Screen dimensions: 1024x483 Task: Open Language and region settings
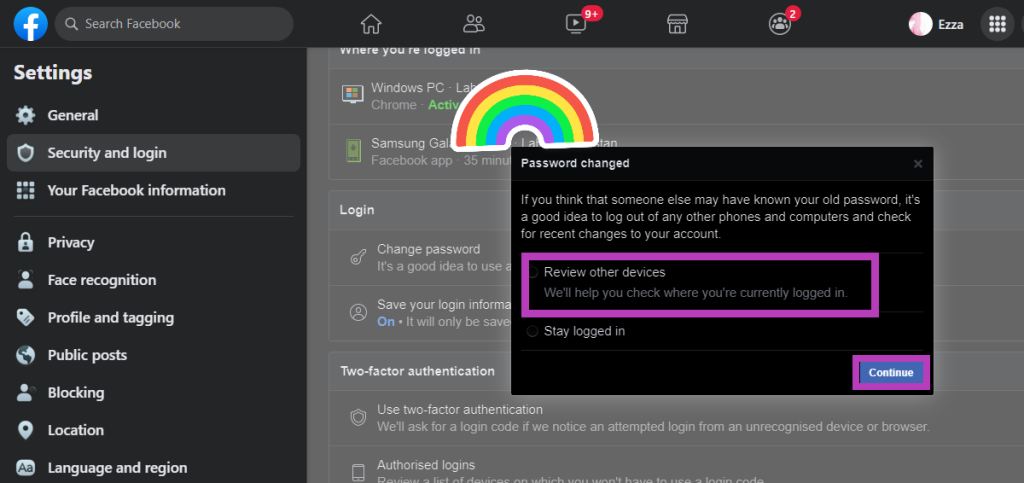153,468
